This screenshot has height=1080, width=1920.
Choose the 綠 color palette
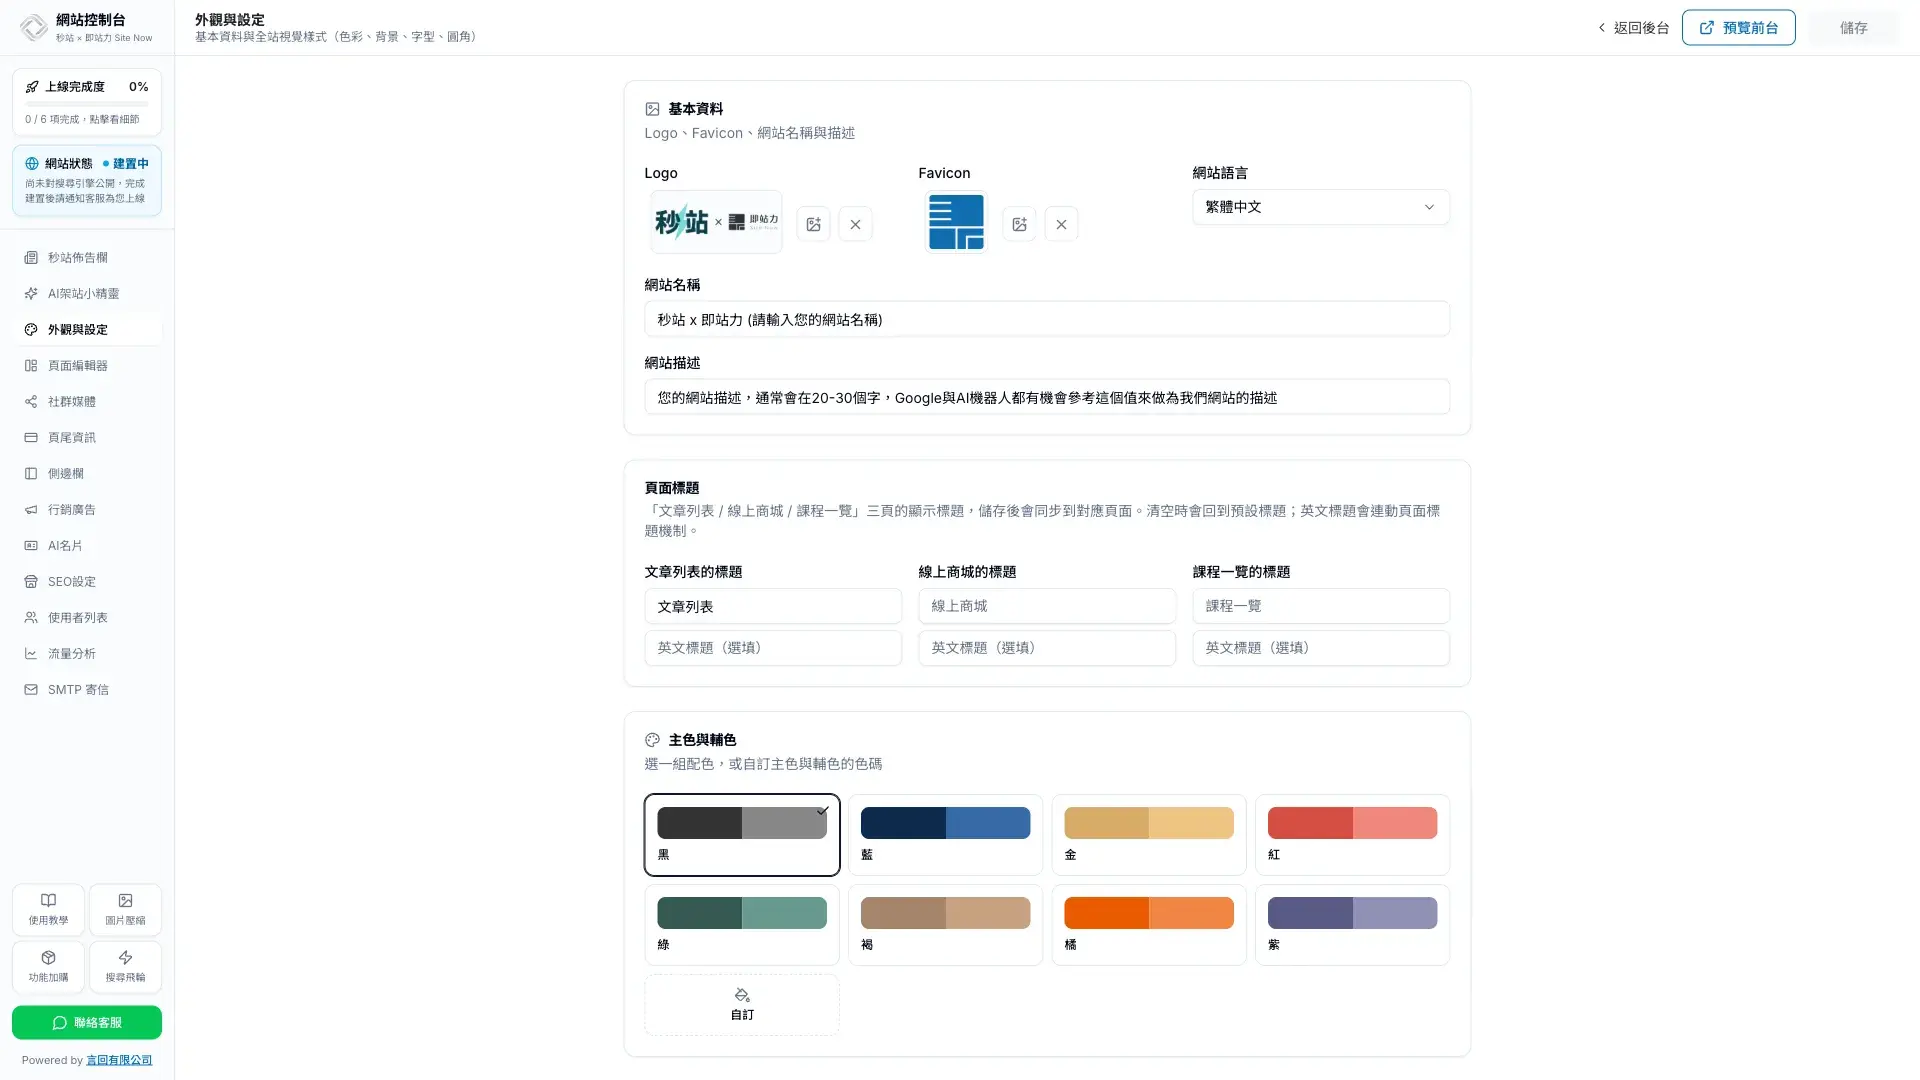tap(742, 925)
